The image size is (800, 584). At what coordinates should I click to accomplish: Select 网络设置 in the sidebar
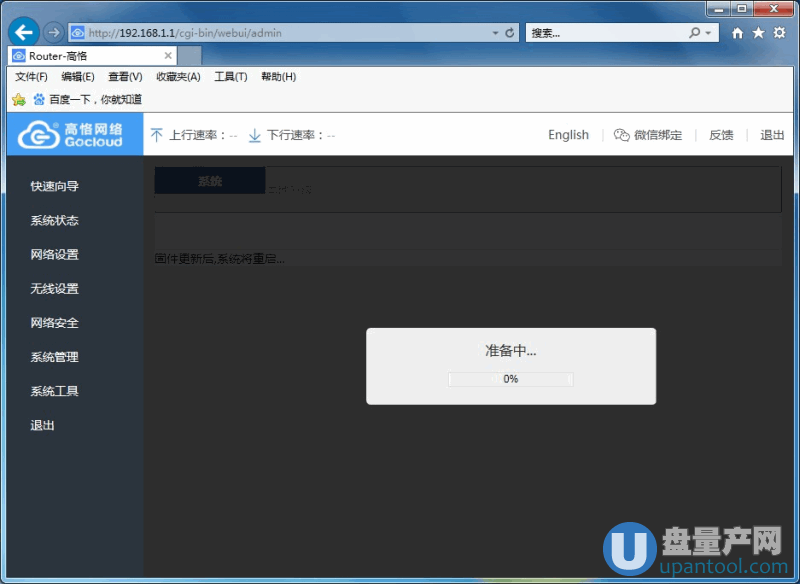(x=54, y=255)
